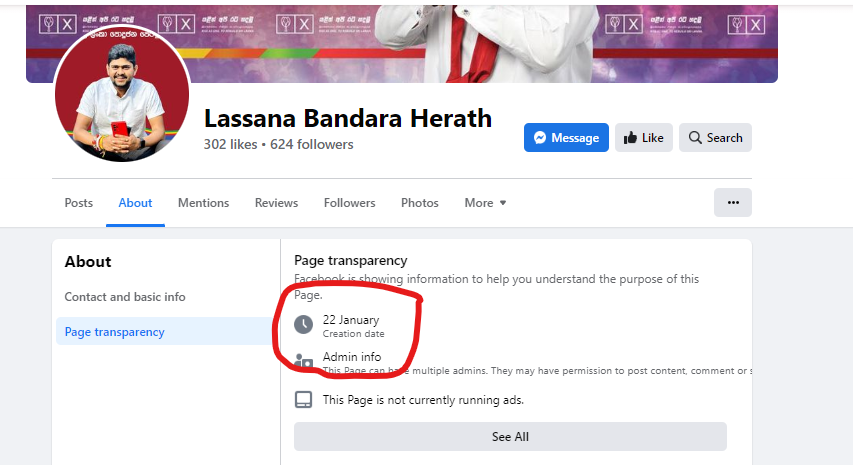
Task: Click the See All button
Action: pos(510,437)
